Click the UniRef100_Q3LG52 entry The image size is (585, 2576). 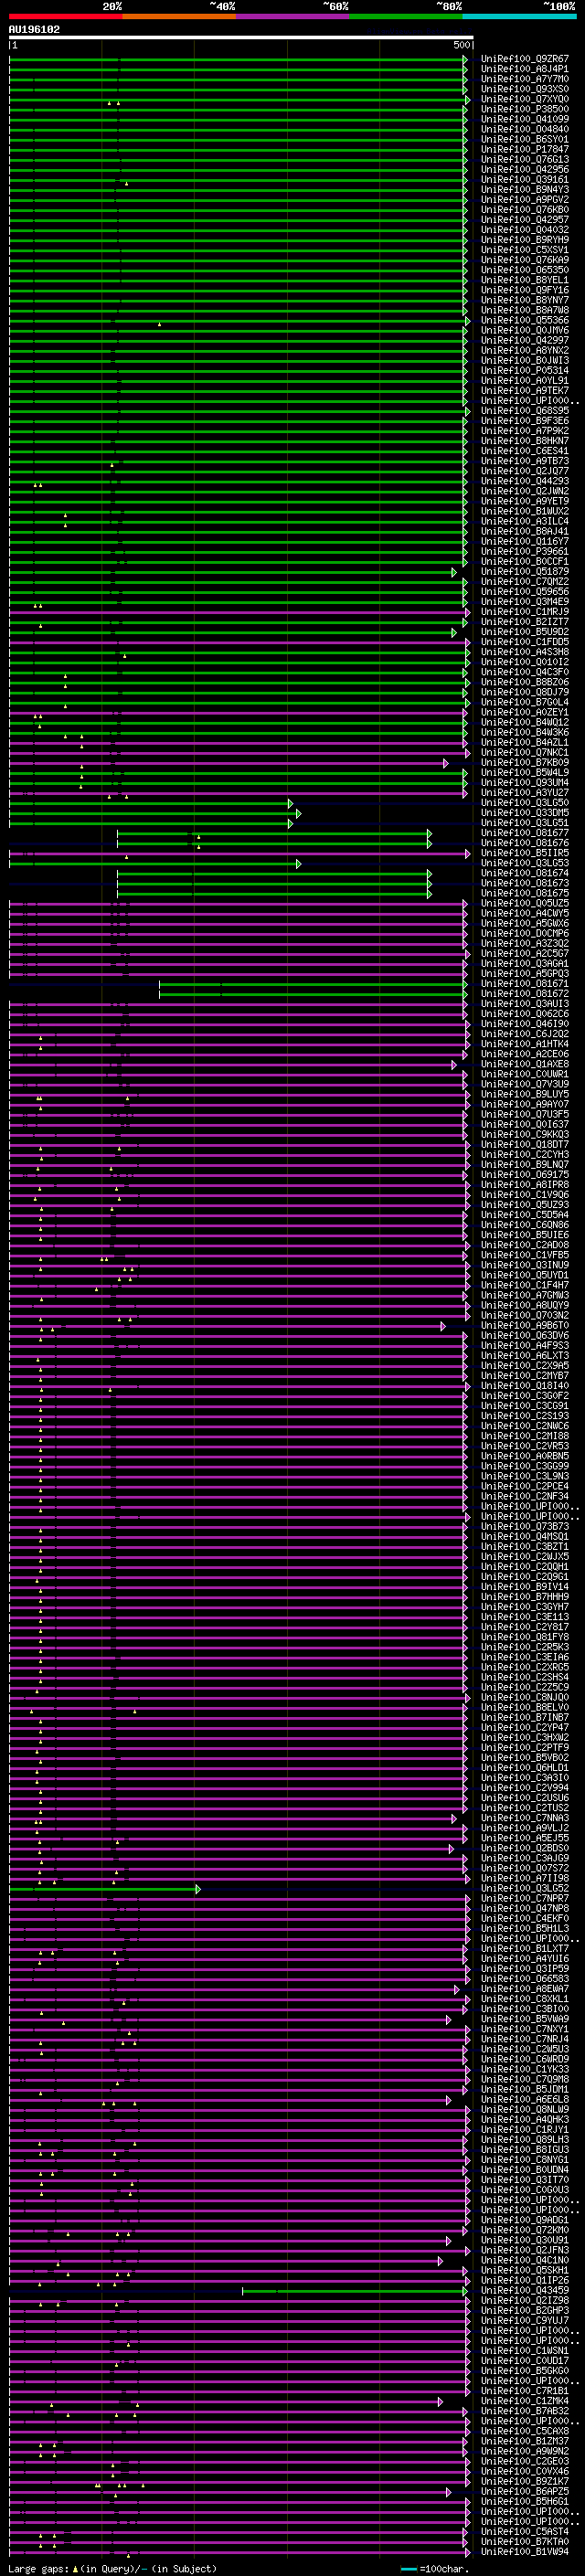coord(525,1888)
